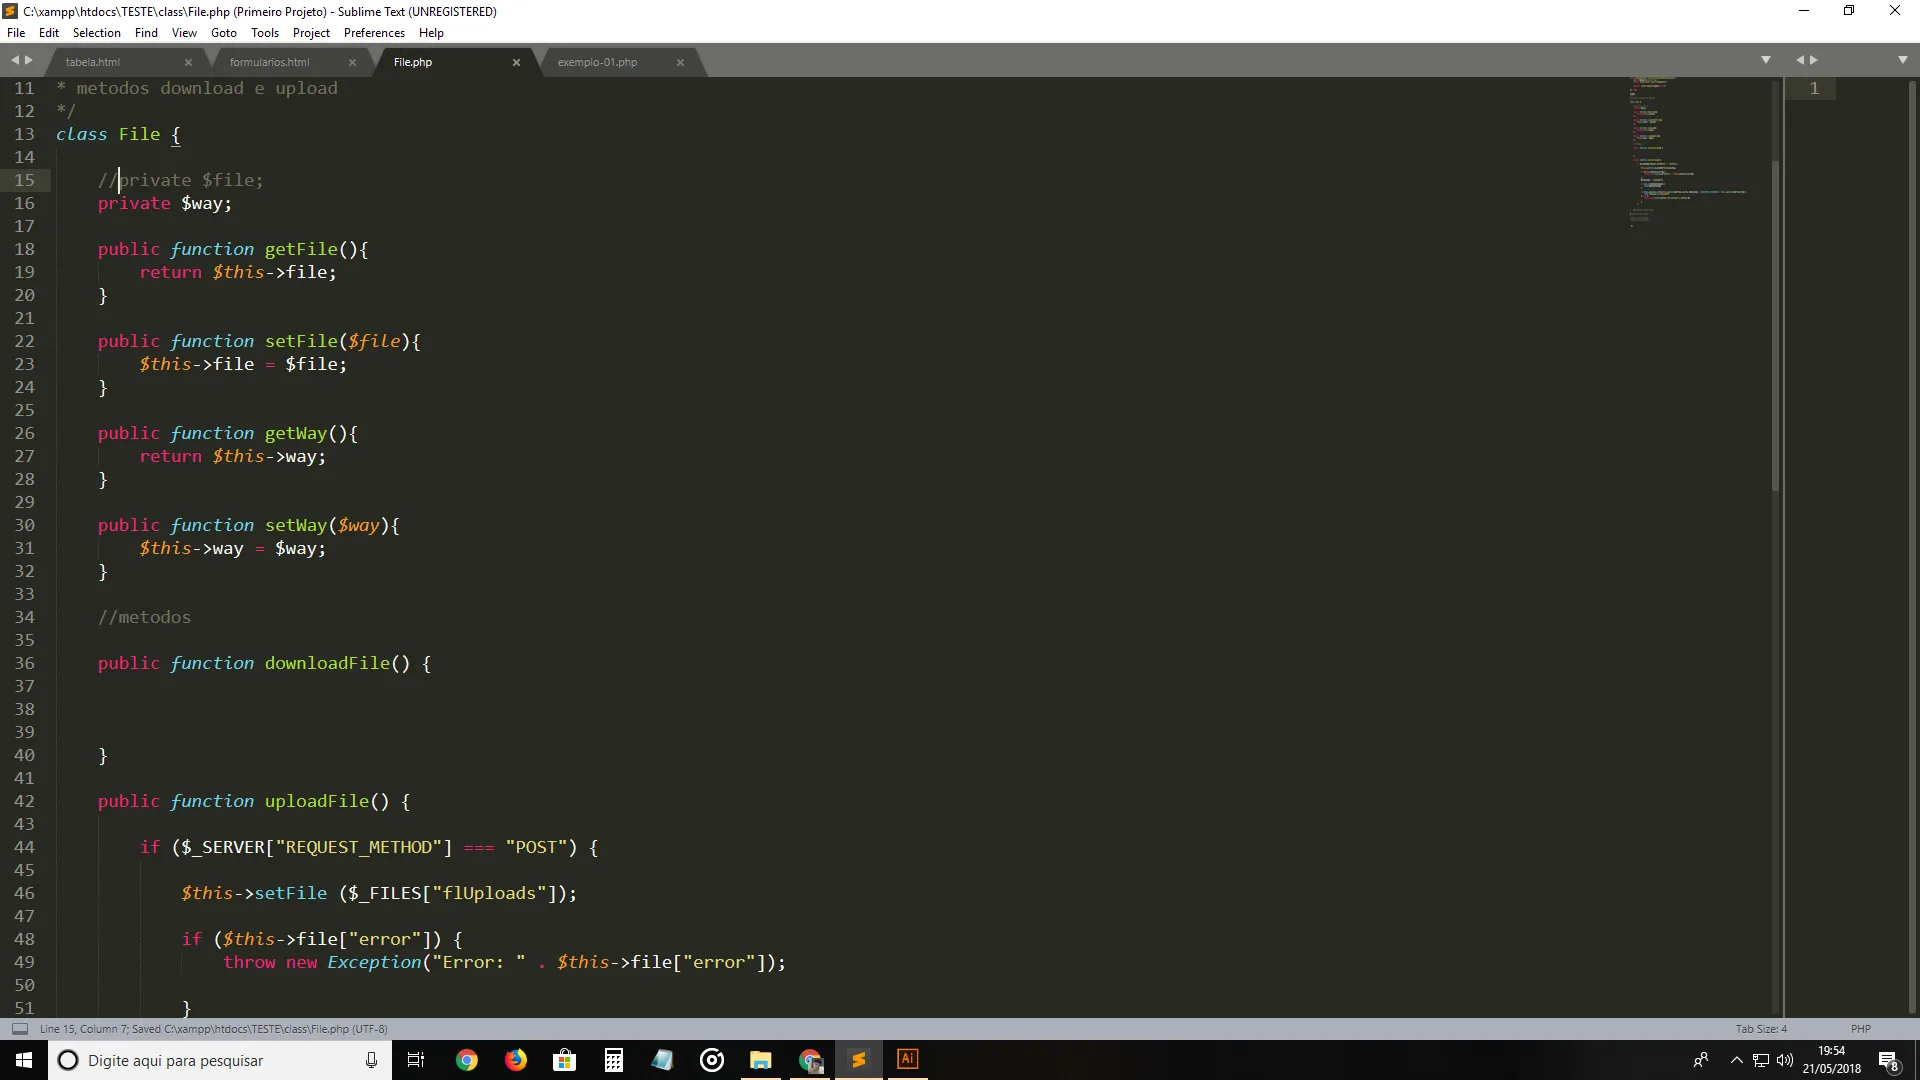Open the Calculator taskbar icon
This screenshot has height=1080, width=1920.
click(613, 1060)
